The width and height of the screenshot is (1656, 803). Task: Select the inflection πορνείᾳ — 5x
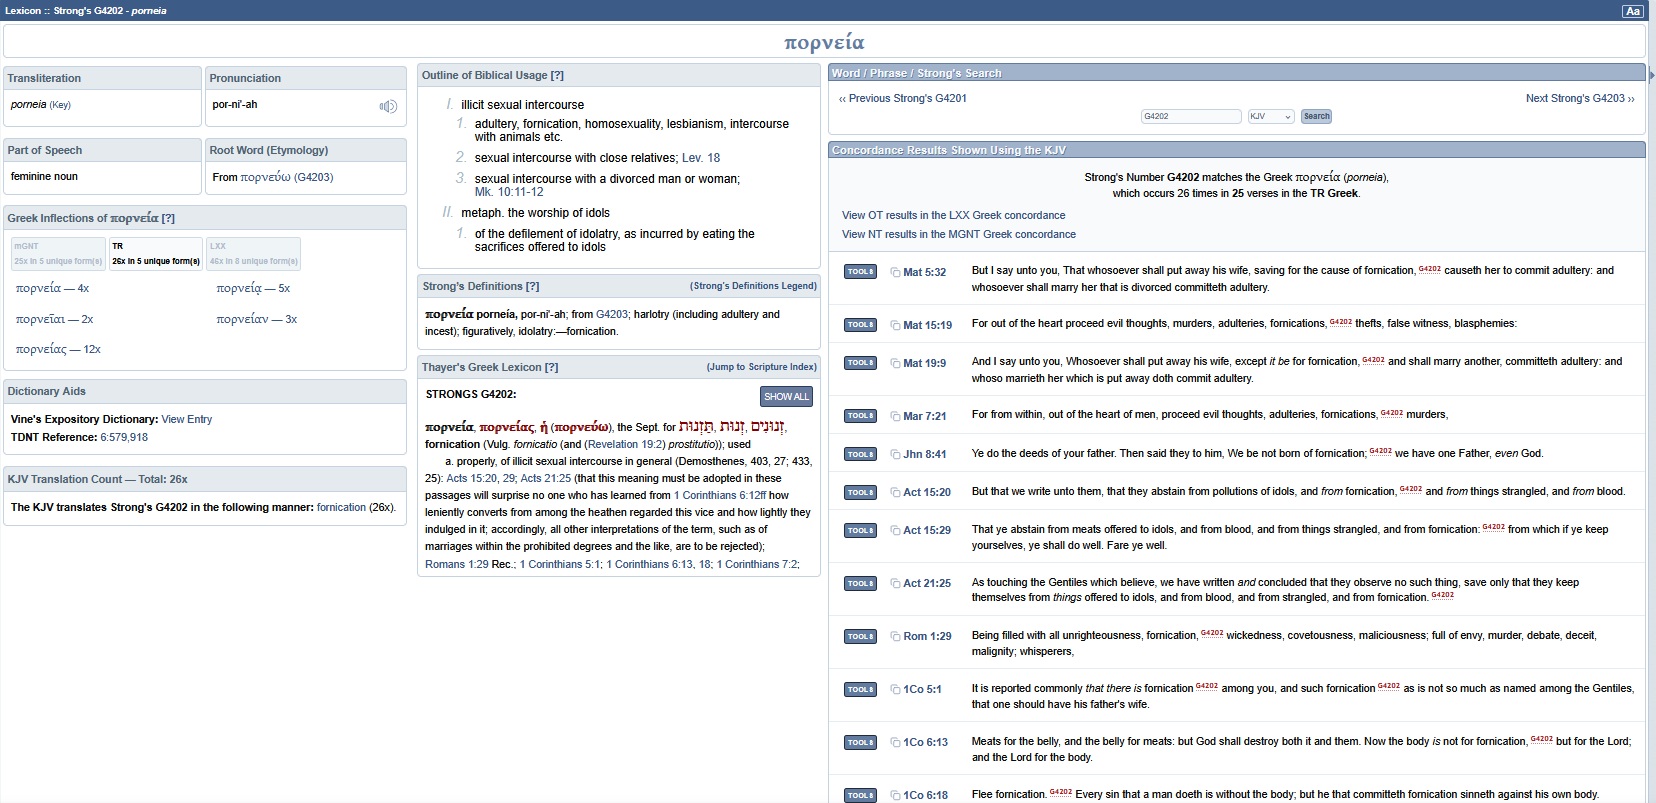[x=253, y=288]
